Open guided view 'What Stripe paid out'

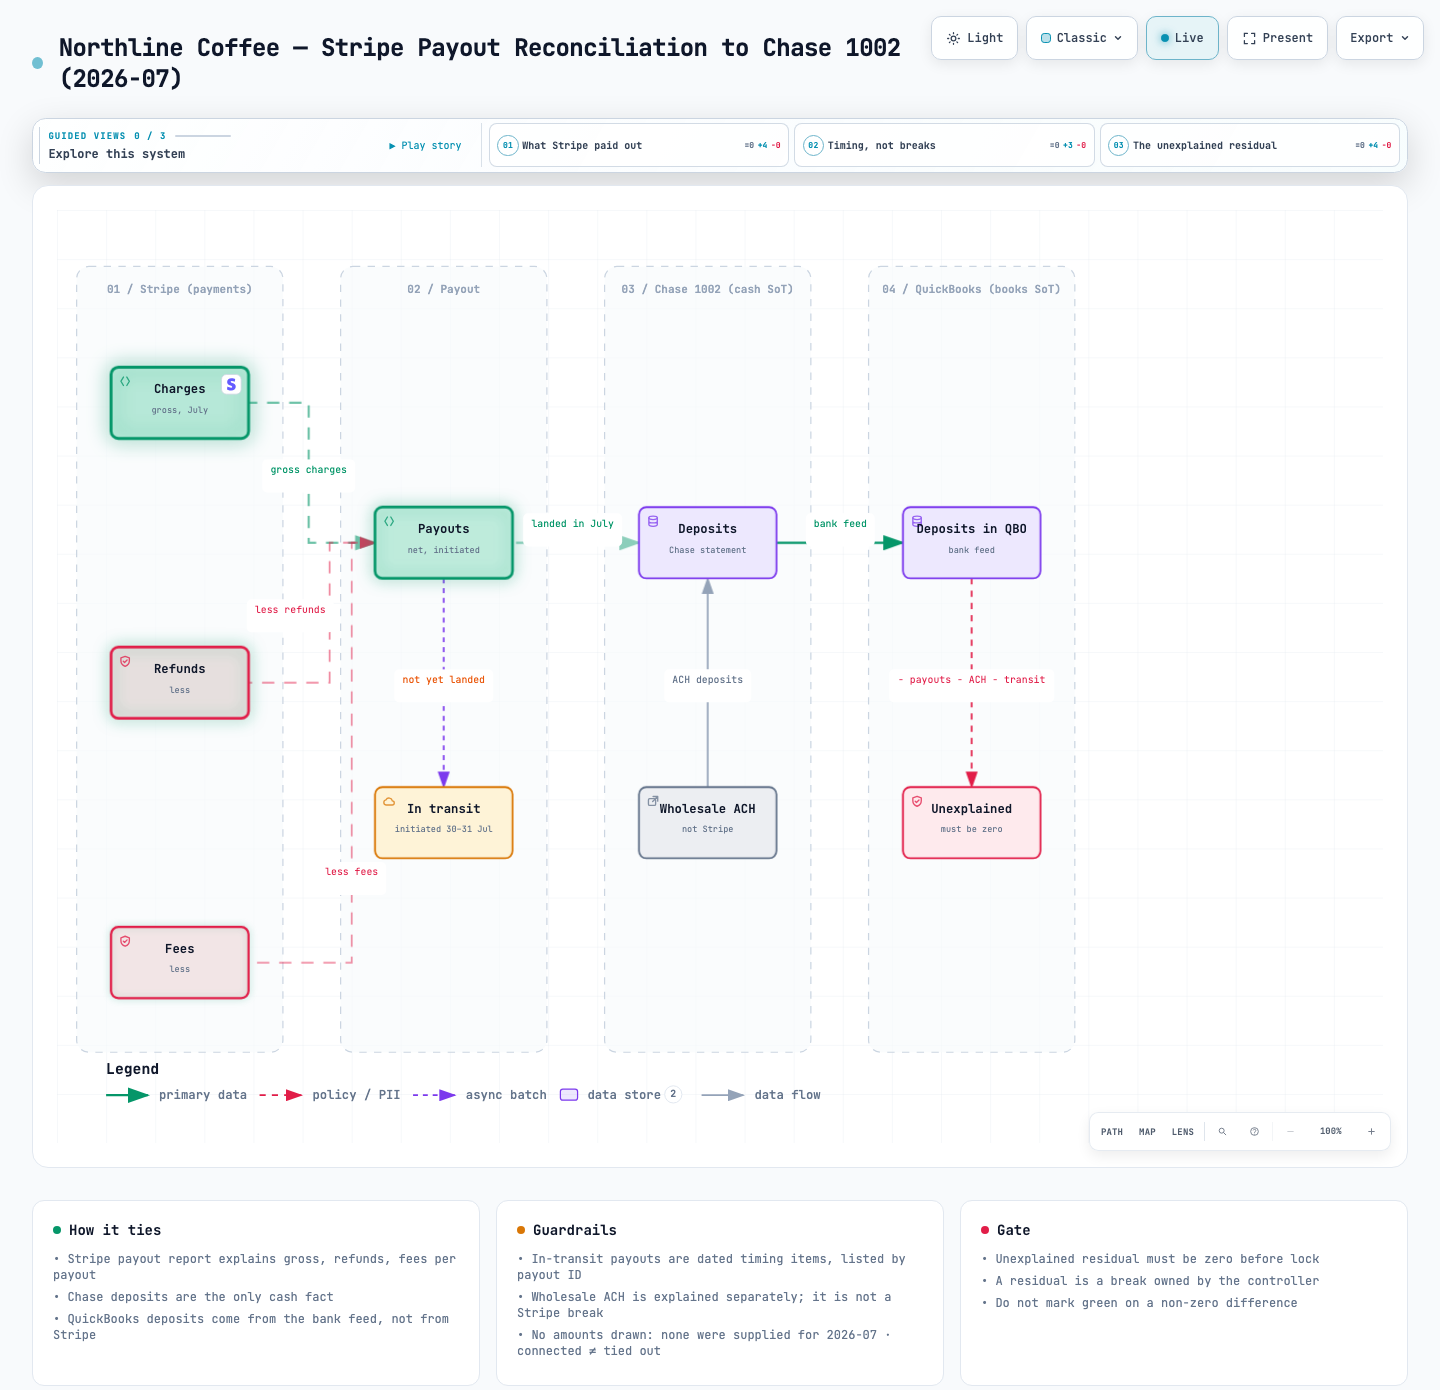(x=639, y=145)
